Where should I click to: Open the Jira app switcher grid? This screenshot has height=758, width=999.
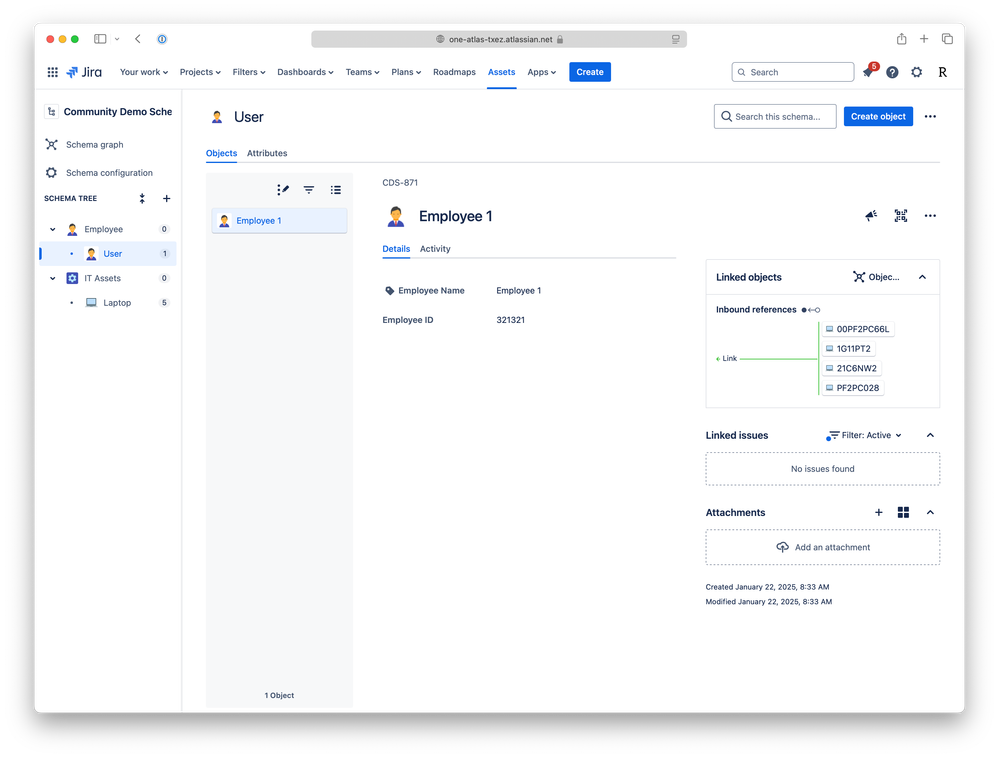pyautogui.click(x=53, y=72)
